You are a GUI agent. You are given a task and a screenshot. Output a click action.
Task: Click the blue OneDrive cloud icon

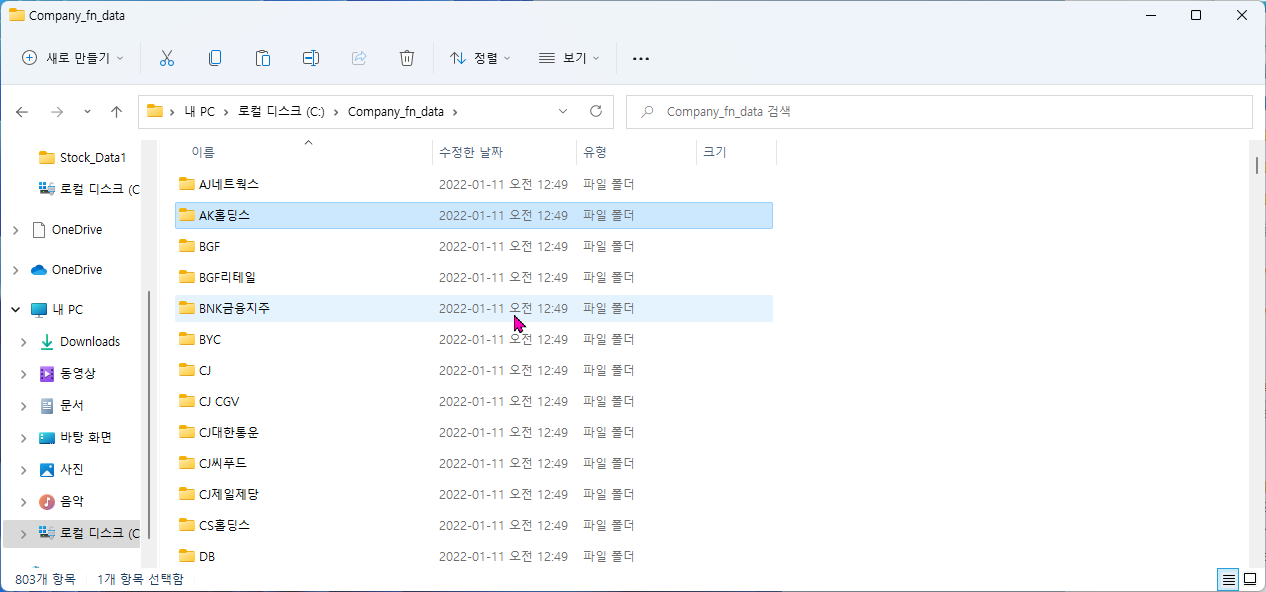click(x=39, y=270)
